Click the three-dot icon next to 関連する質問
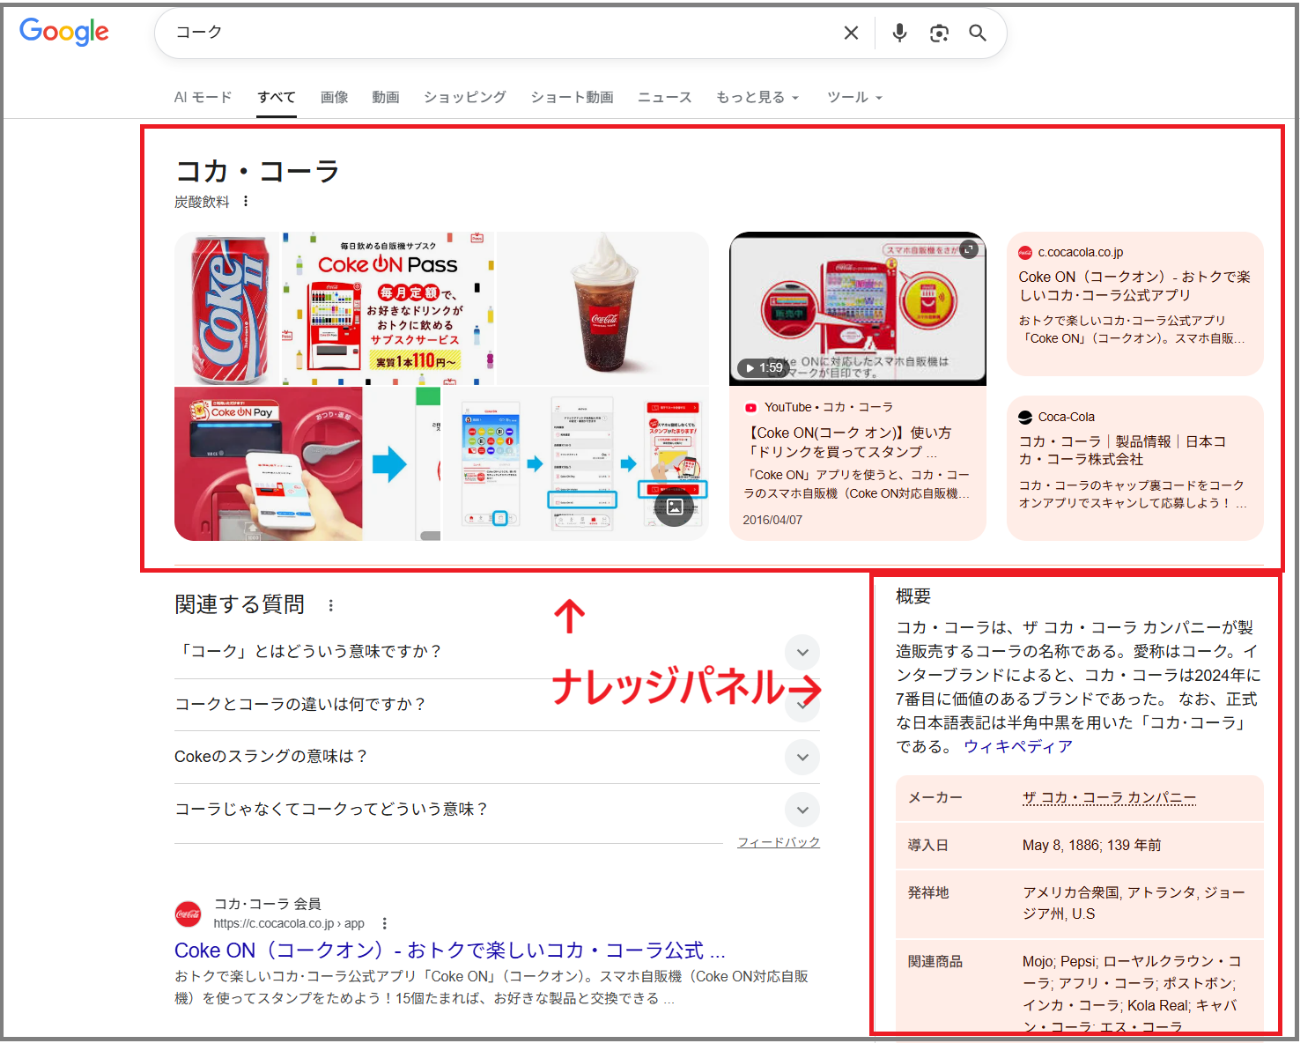This screenshot has height=1043, width=1300. tap(330, 604)
